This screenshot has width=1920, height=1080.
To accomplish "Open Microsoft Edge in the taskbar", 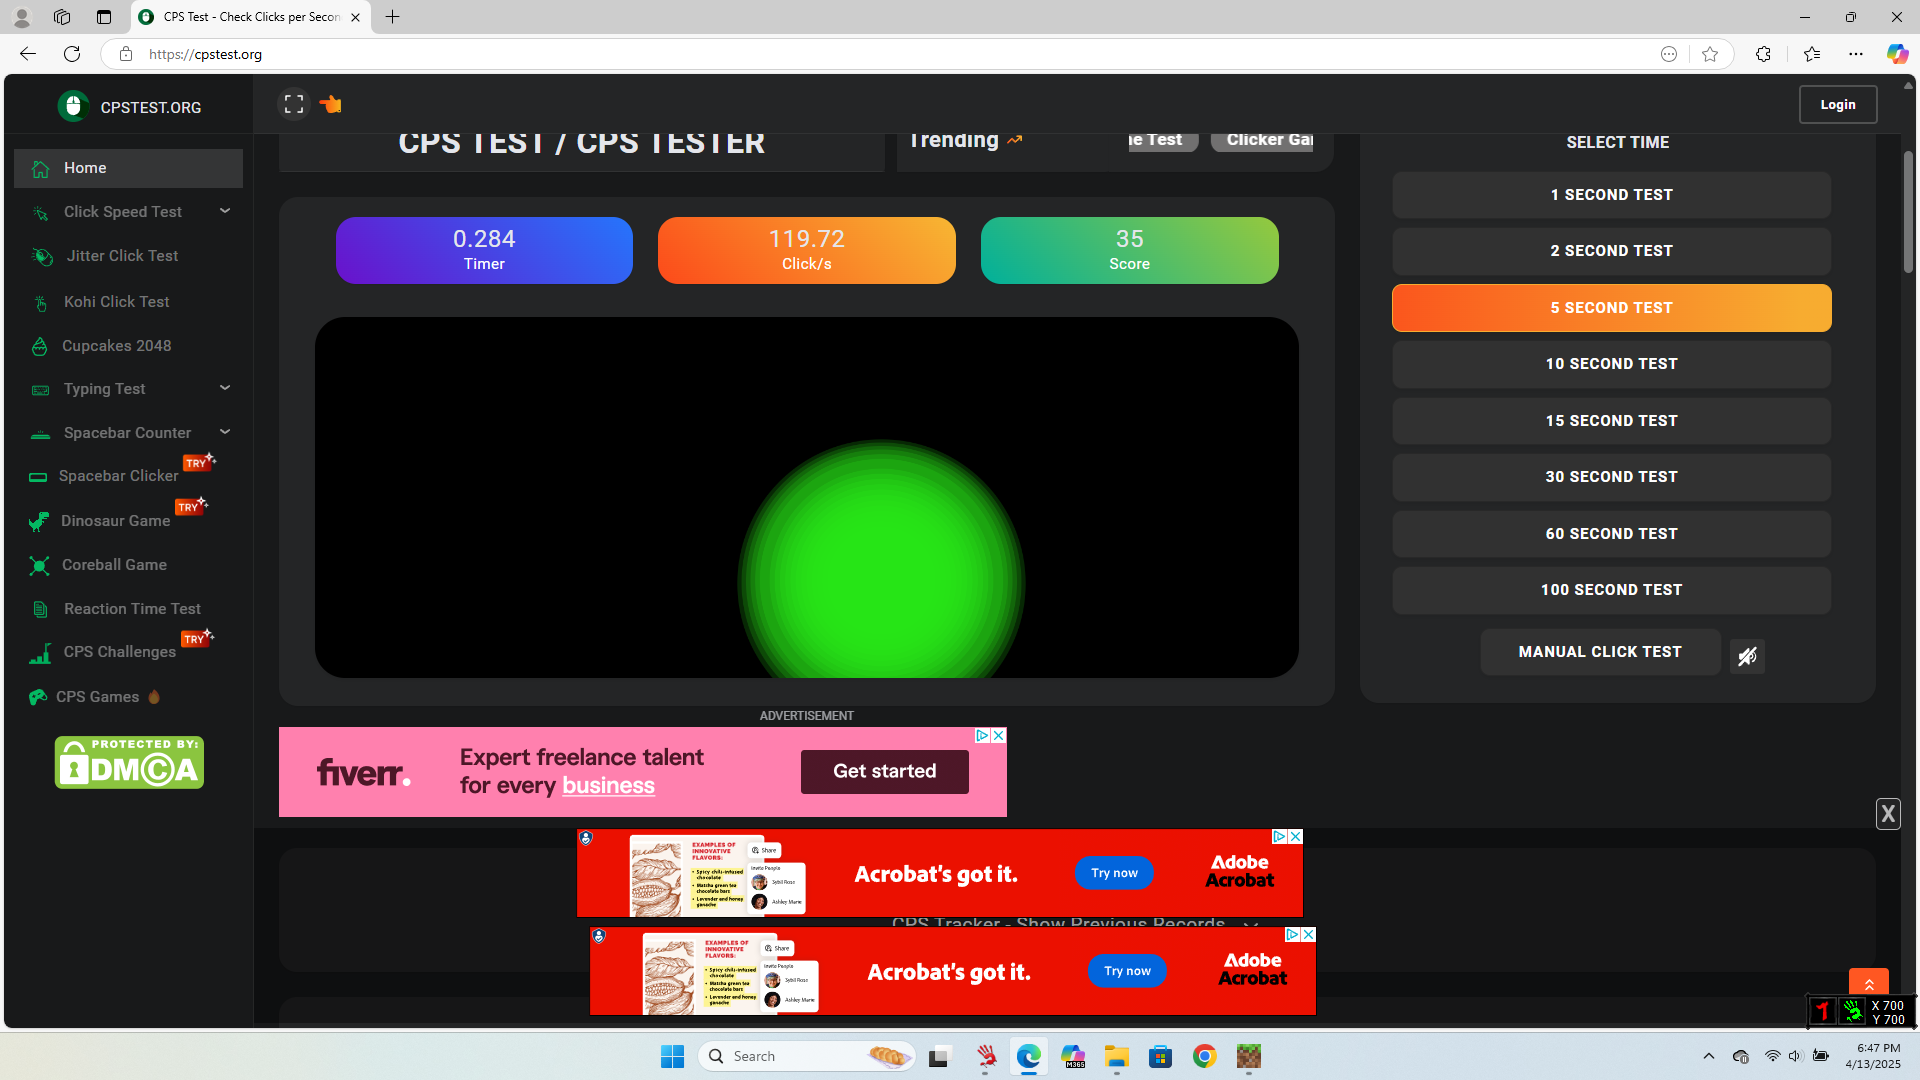I will [1028, 1056].
